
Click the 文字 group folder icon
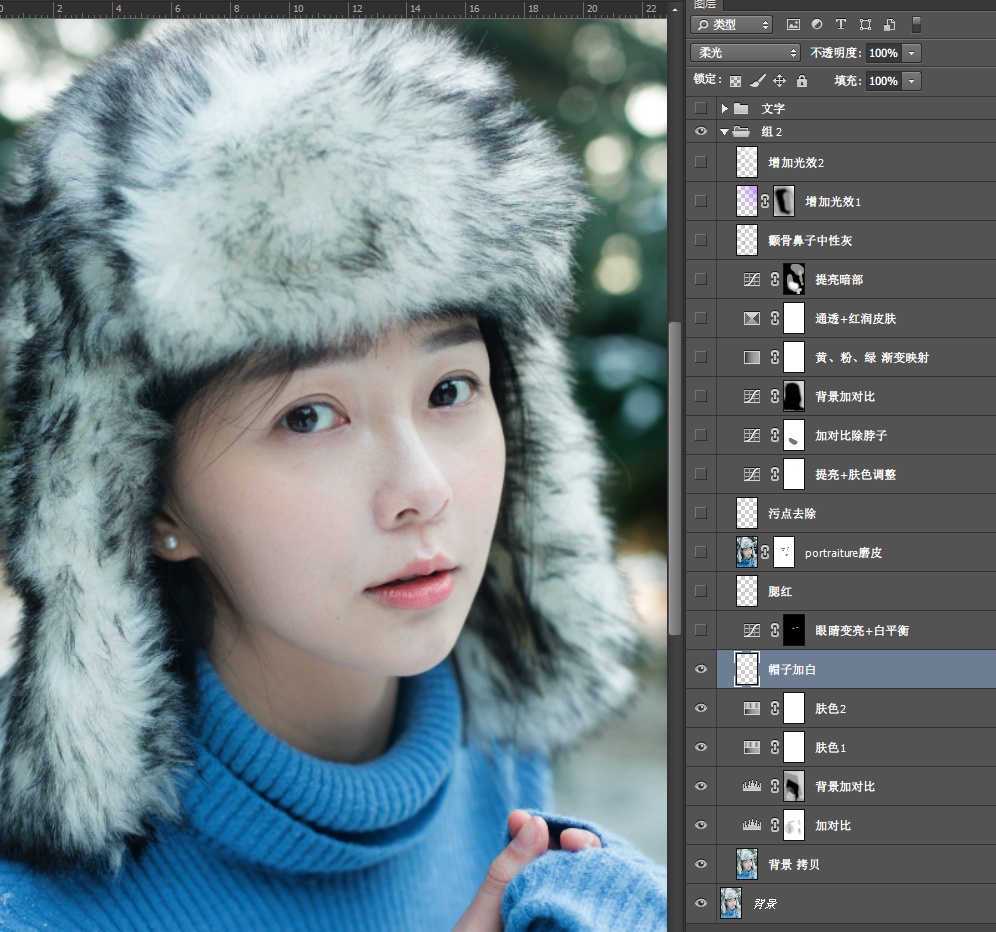741,109
